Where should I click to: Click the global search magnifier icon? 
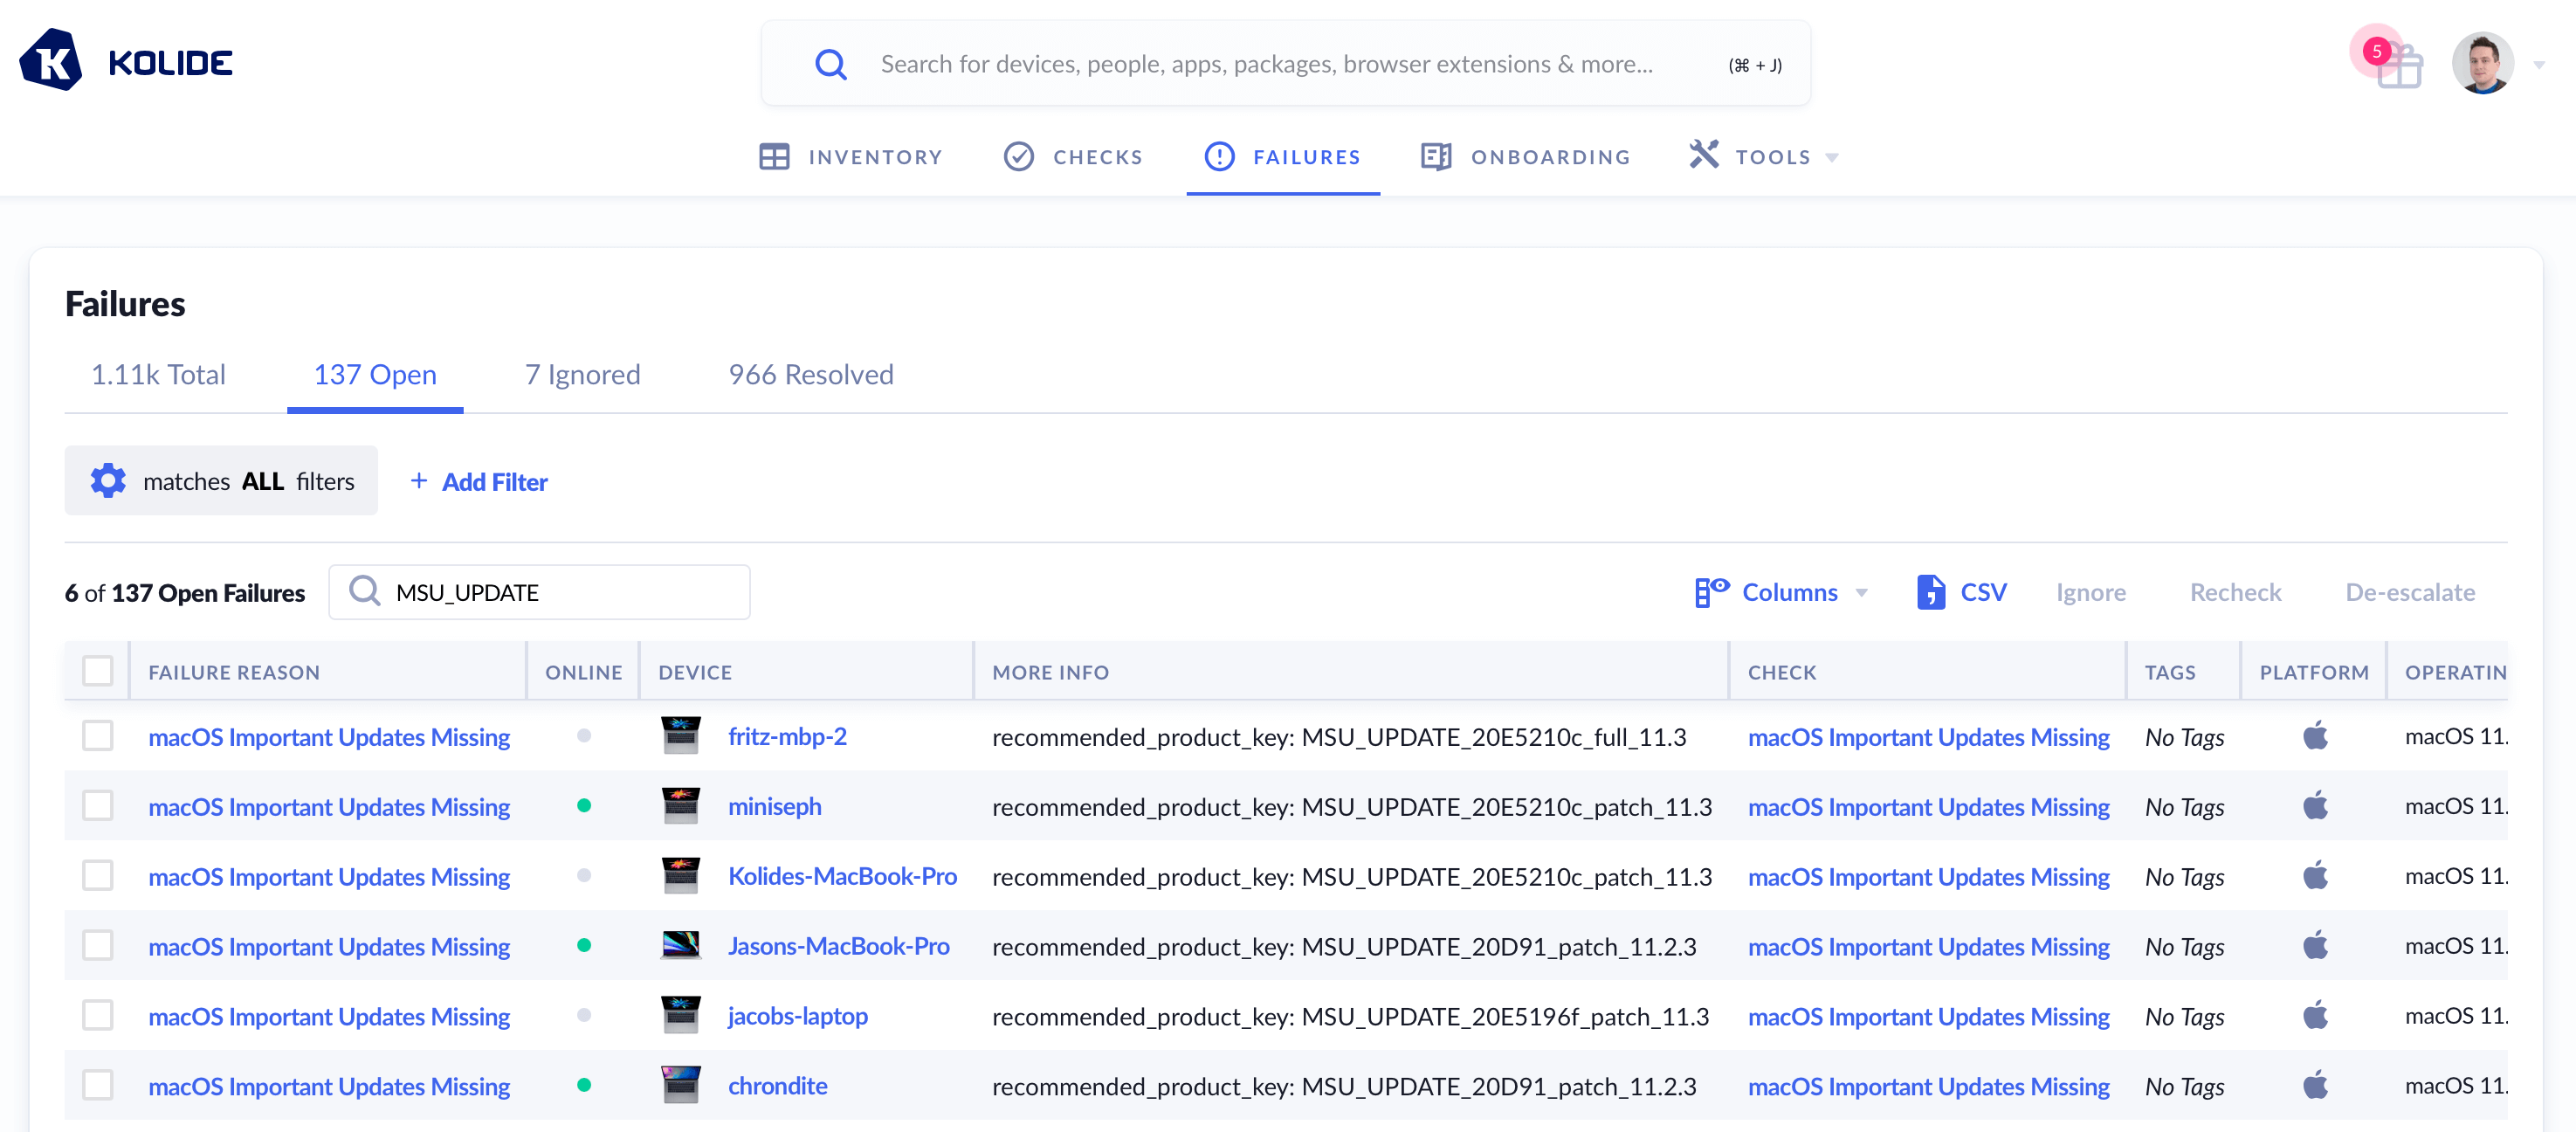[x=830, y=65]
